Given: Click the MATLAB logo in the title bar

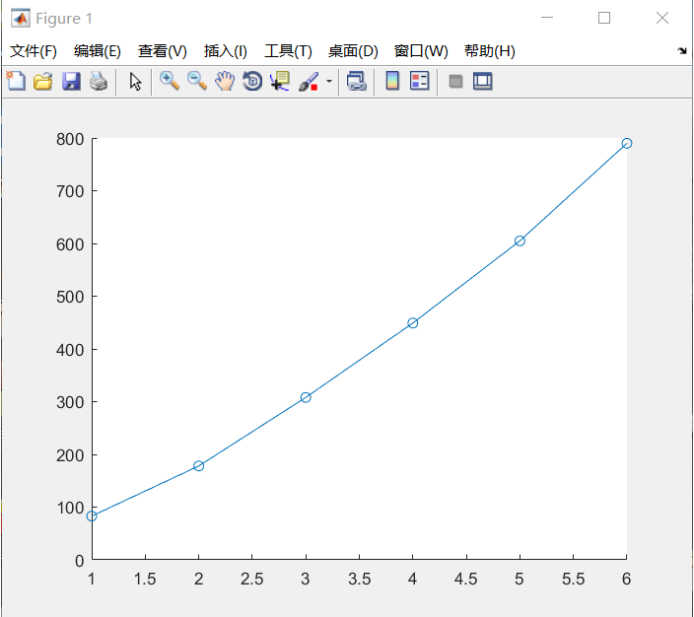Looking at the screenshot, I should [x=20, y=19].
